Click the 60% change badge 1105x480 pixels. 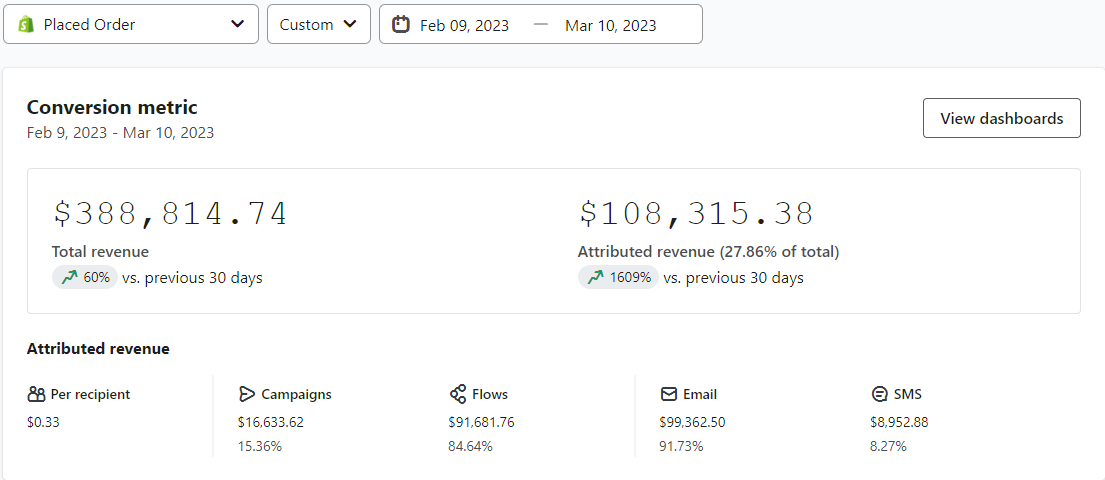point(85,278)
